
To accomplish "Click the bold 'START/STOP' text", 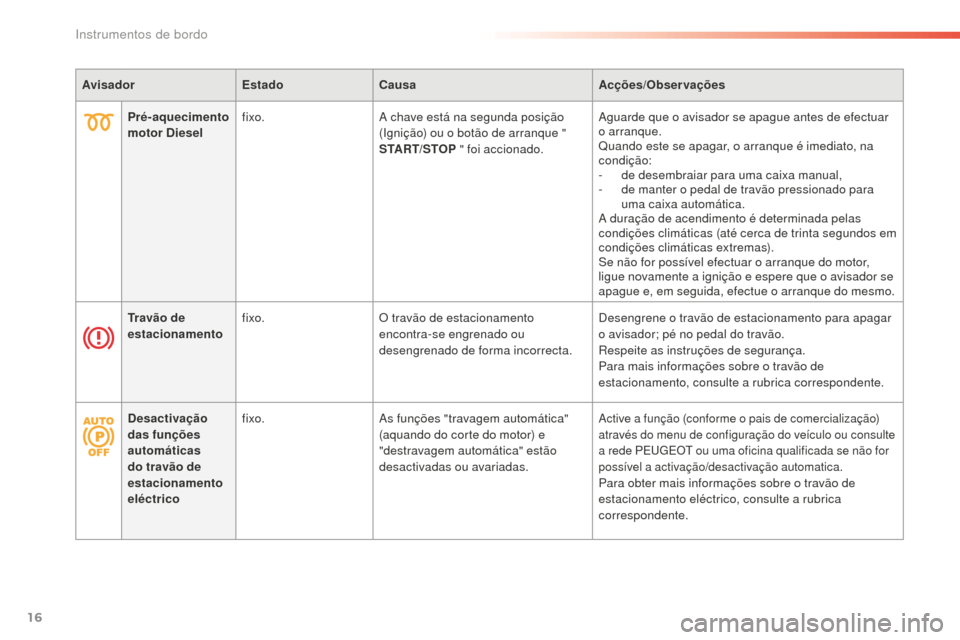I will tap(418, 149).
